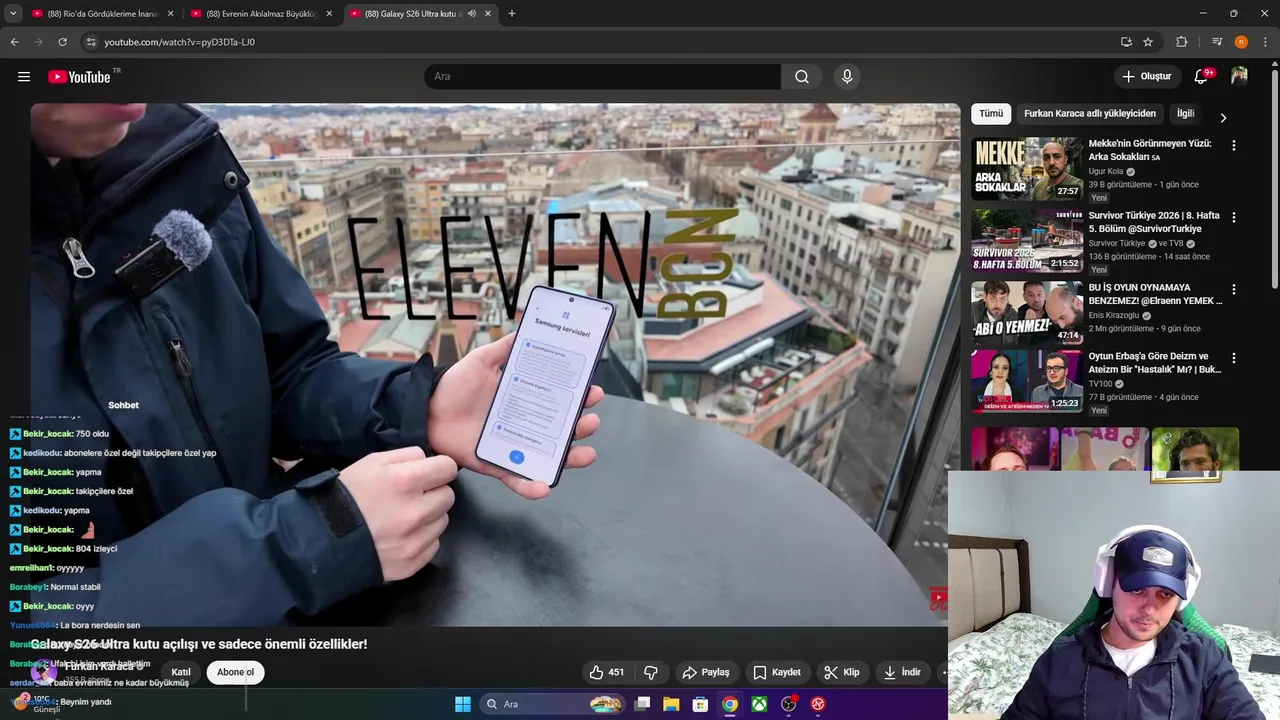The width and height of the screenshot is (1280, 720).
Task: Open the browser extensions puzzle icon
Action: pos(1182,42)
